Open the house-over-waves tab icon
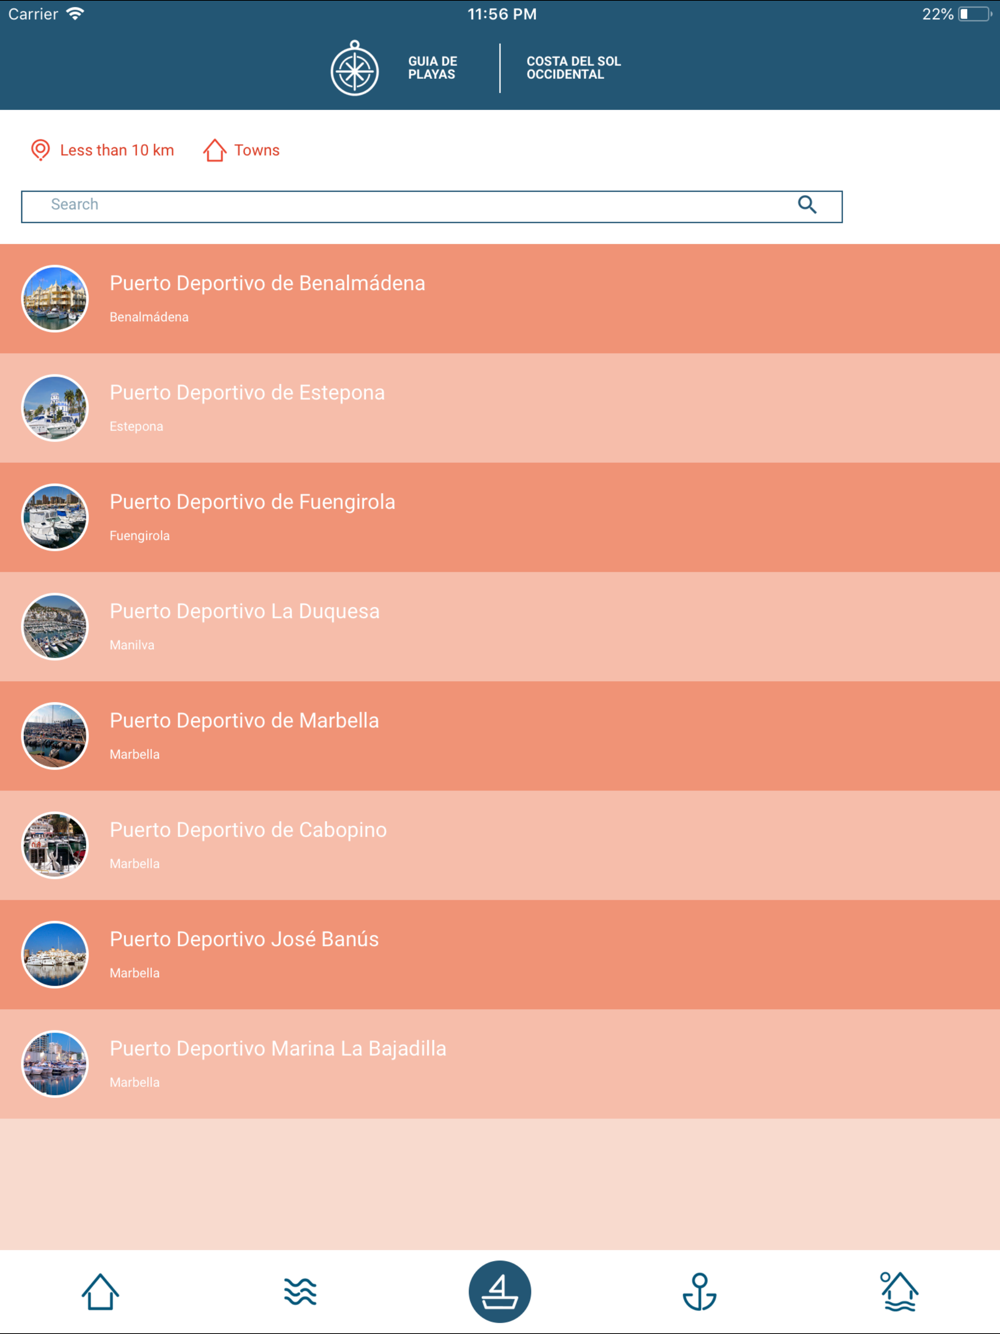The width and height of the screenshot is (1000, 1334). coord(899,1291)
